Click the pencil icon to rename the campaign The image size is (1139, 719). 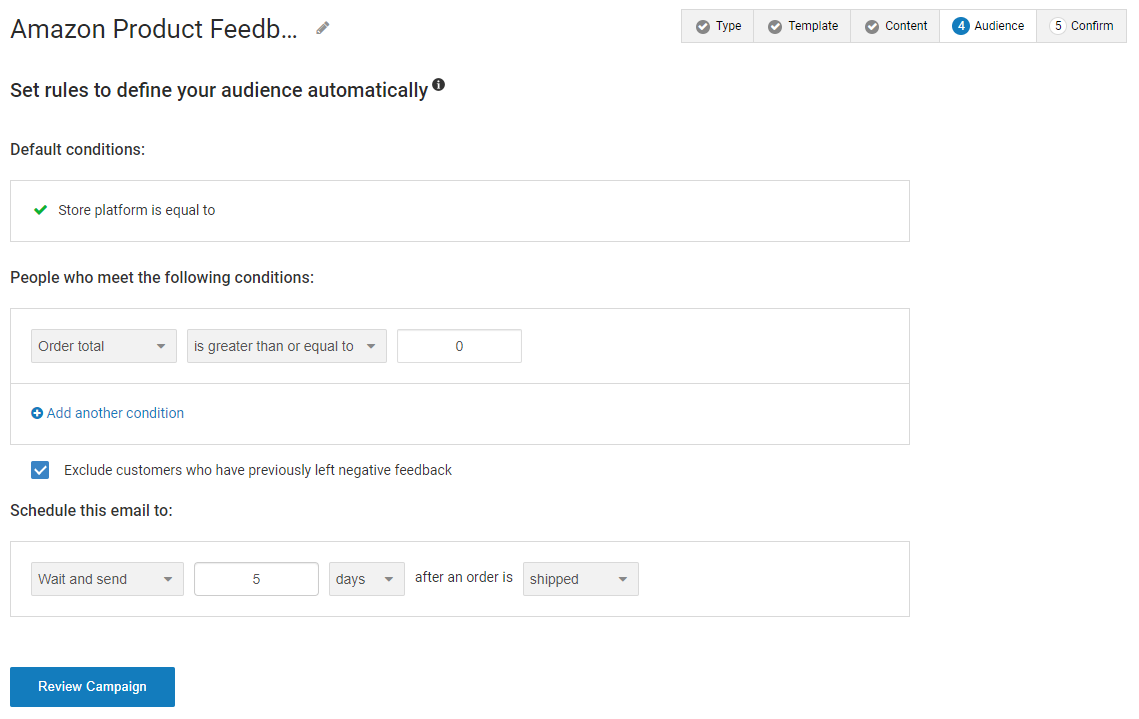(x=322, y=29)
